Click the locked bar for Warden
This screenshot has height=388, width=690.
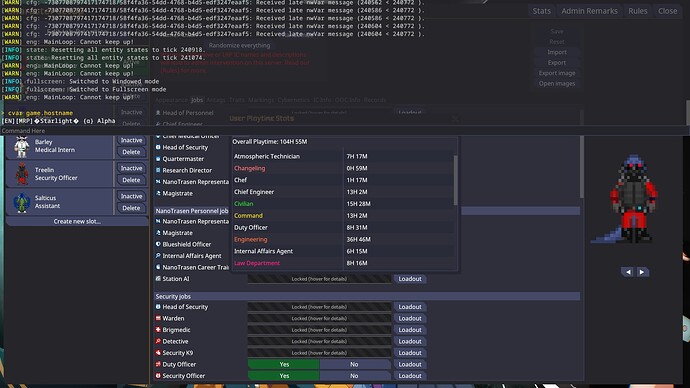click(x=319, y=318)
